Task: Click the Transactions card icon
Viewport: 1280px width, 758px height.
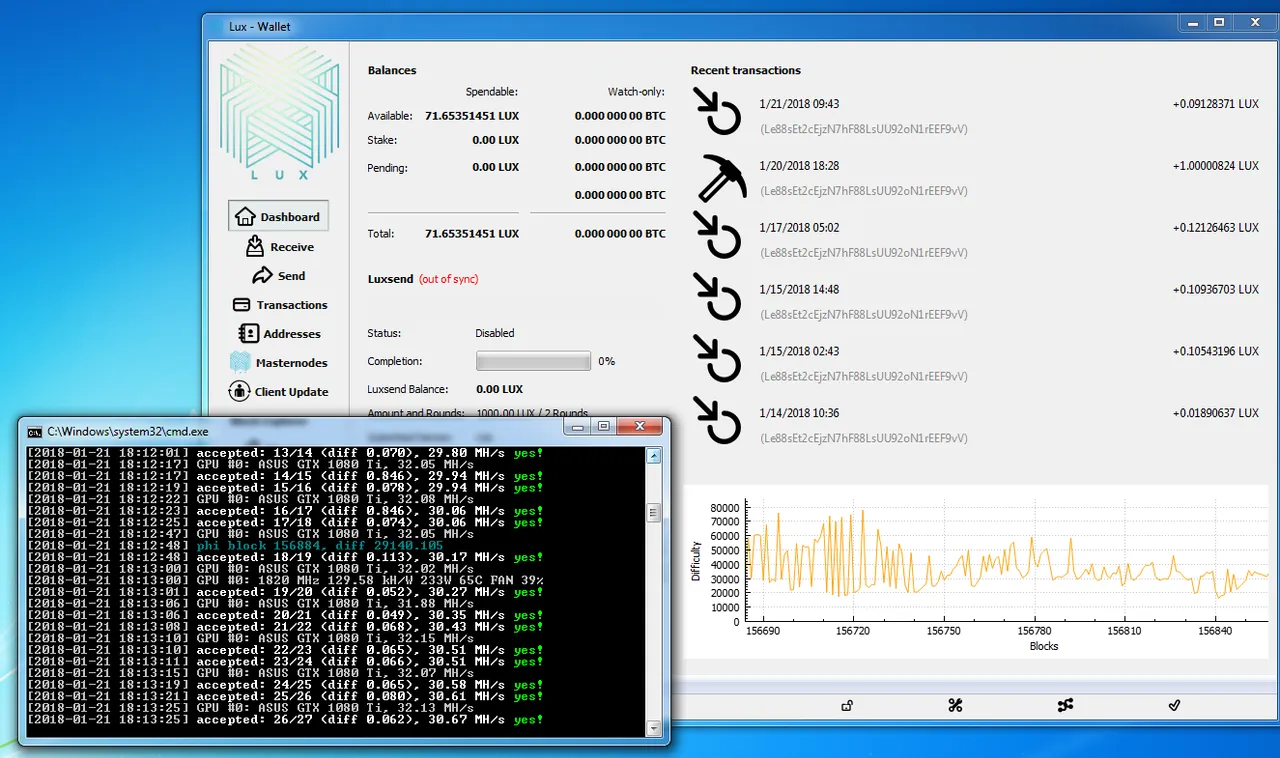Action: click(241, 305)
